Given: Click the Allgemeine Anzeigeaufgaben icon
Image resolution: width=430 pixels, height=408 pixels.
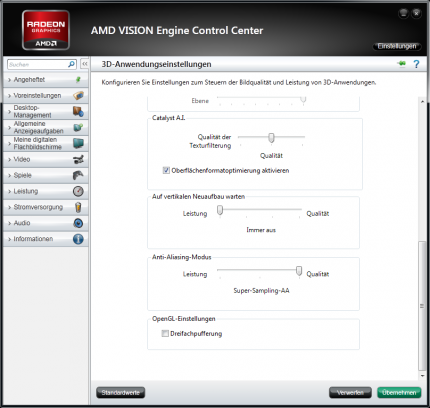Looking at the screenshot, I should (78, 127).
